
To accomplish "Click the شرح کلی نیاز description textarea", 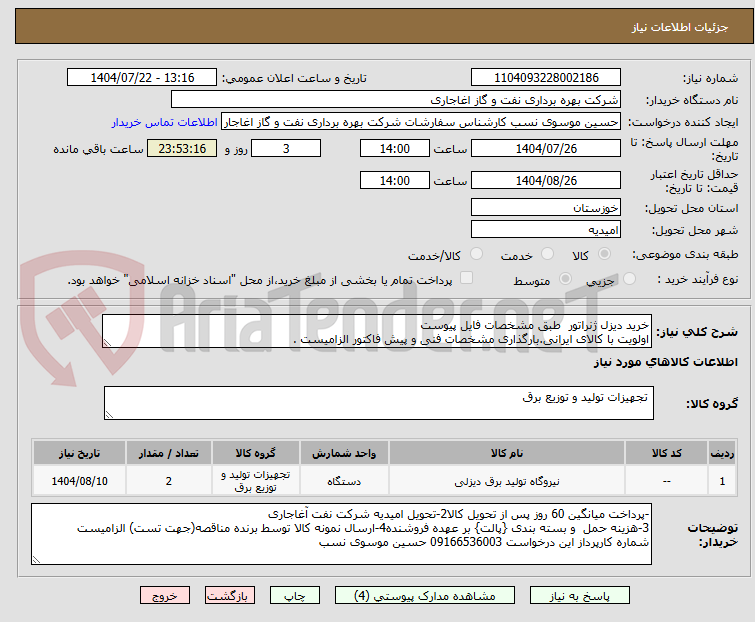I will tap(377, 331).
